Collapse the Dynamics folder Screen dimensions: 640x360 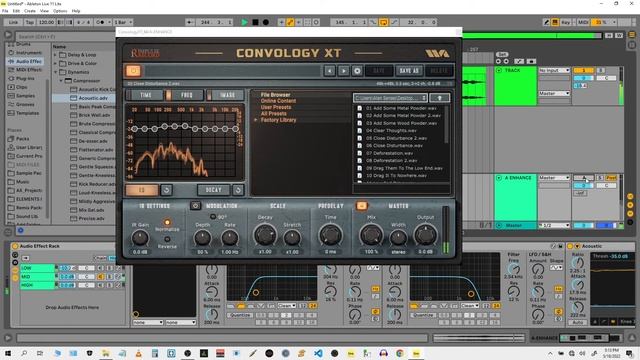(55, 72)
